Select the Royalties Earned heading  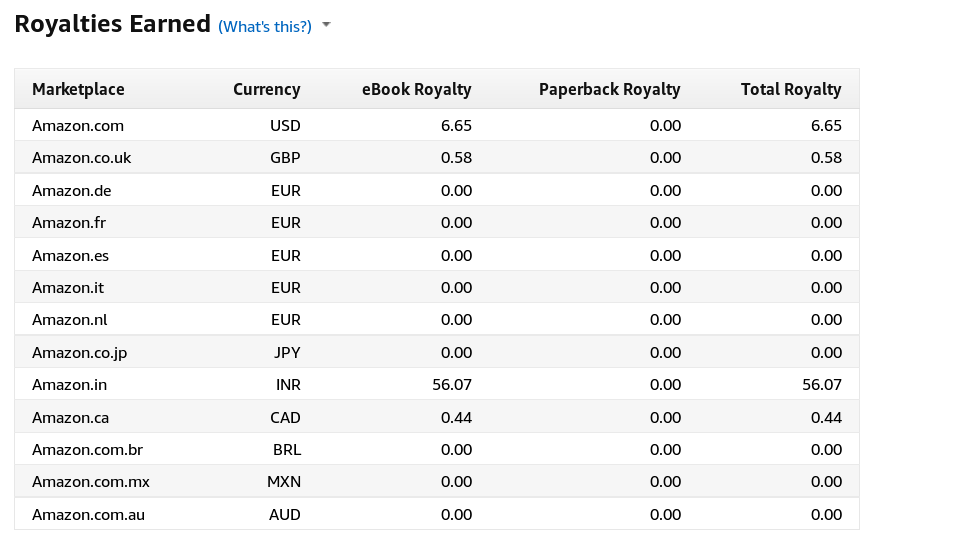coord(113,24)
